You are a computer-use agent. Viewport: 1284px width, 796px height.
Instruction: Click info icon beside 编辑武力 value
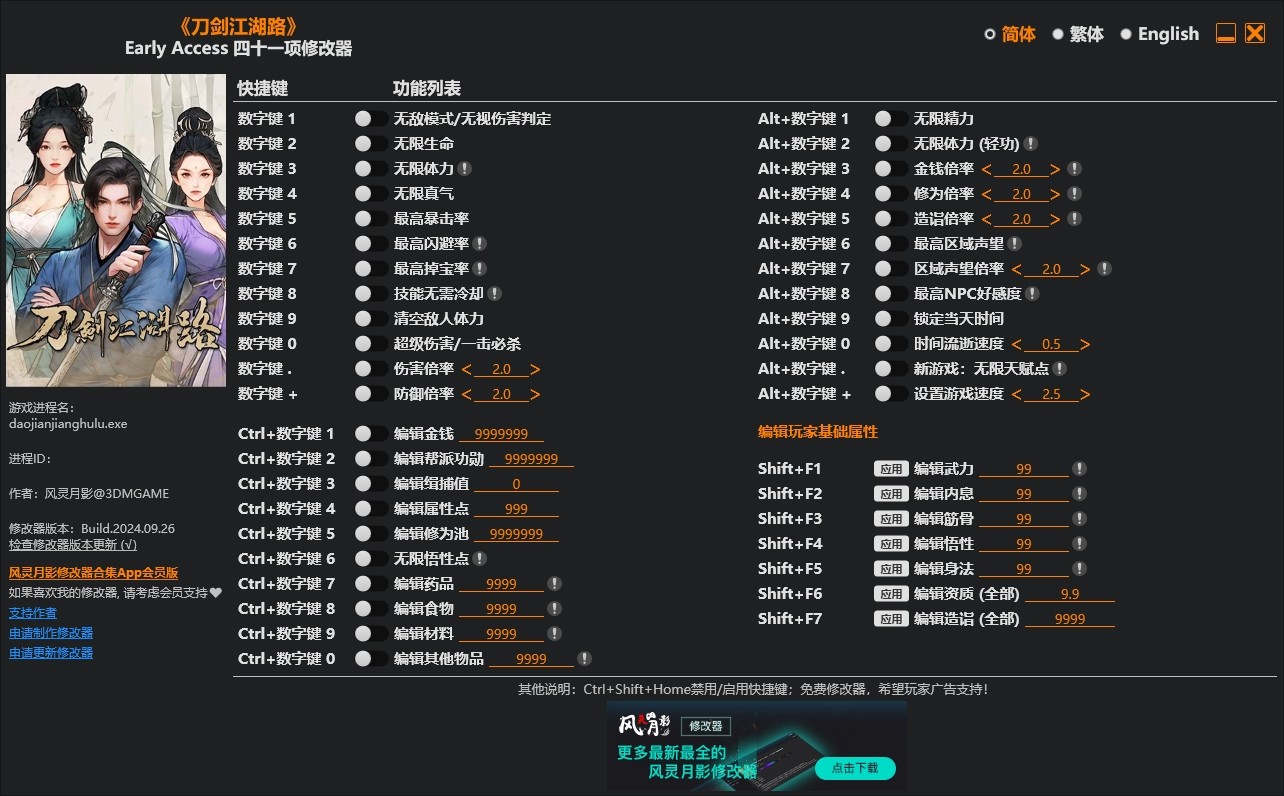1080,469
